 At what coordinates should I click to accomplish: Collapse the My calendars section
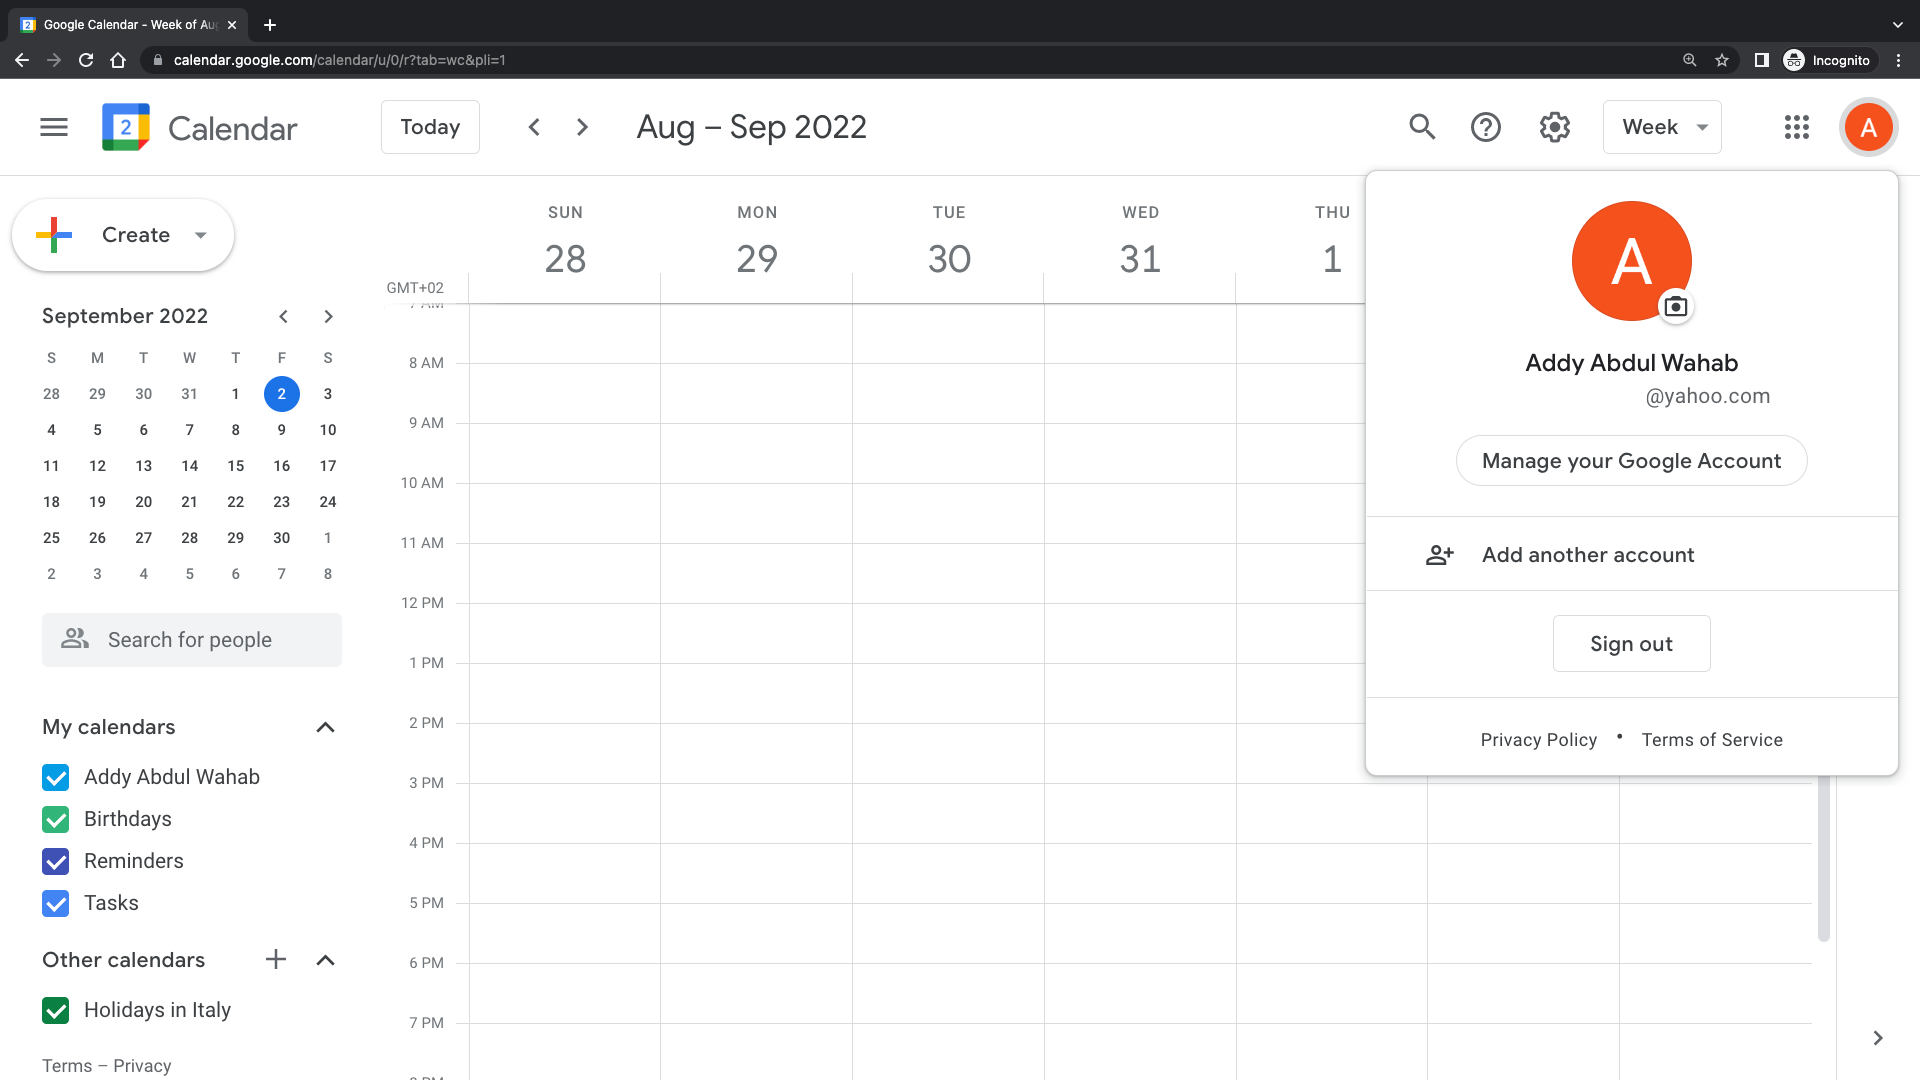pyautogui.click(x=325, y=728)
